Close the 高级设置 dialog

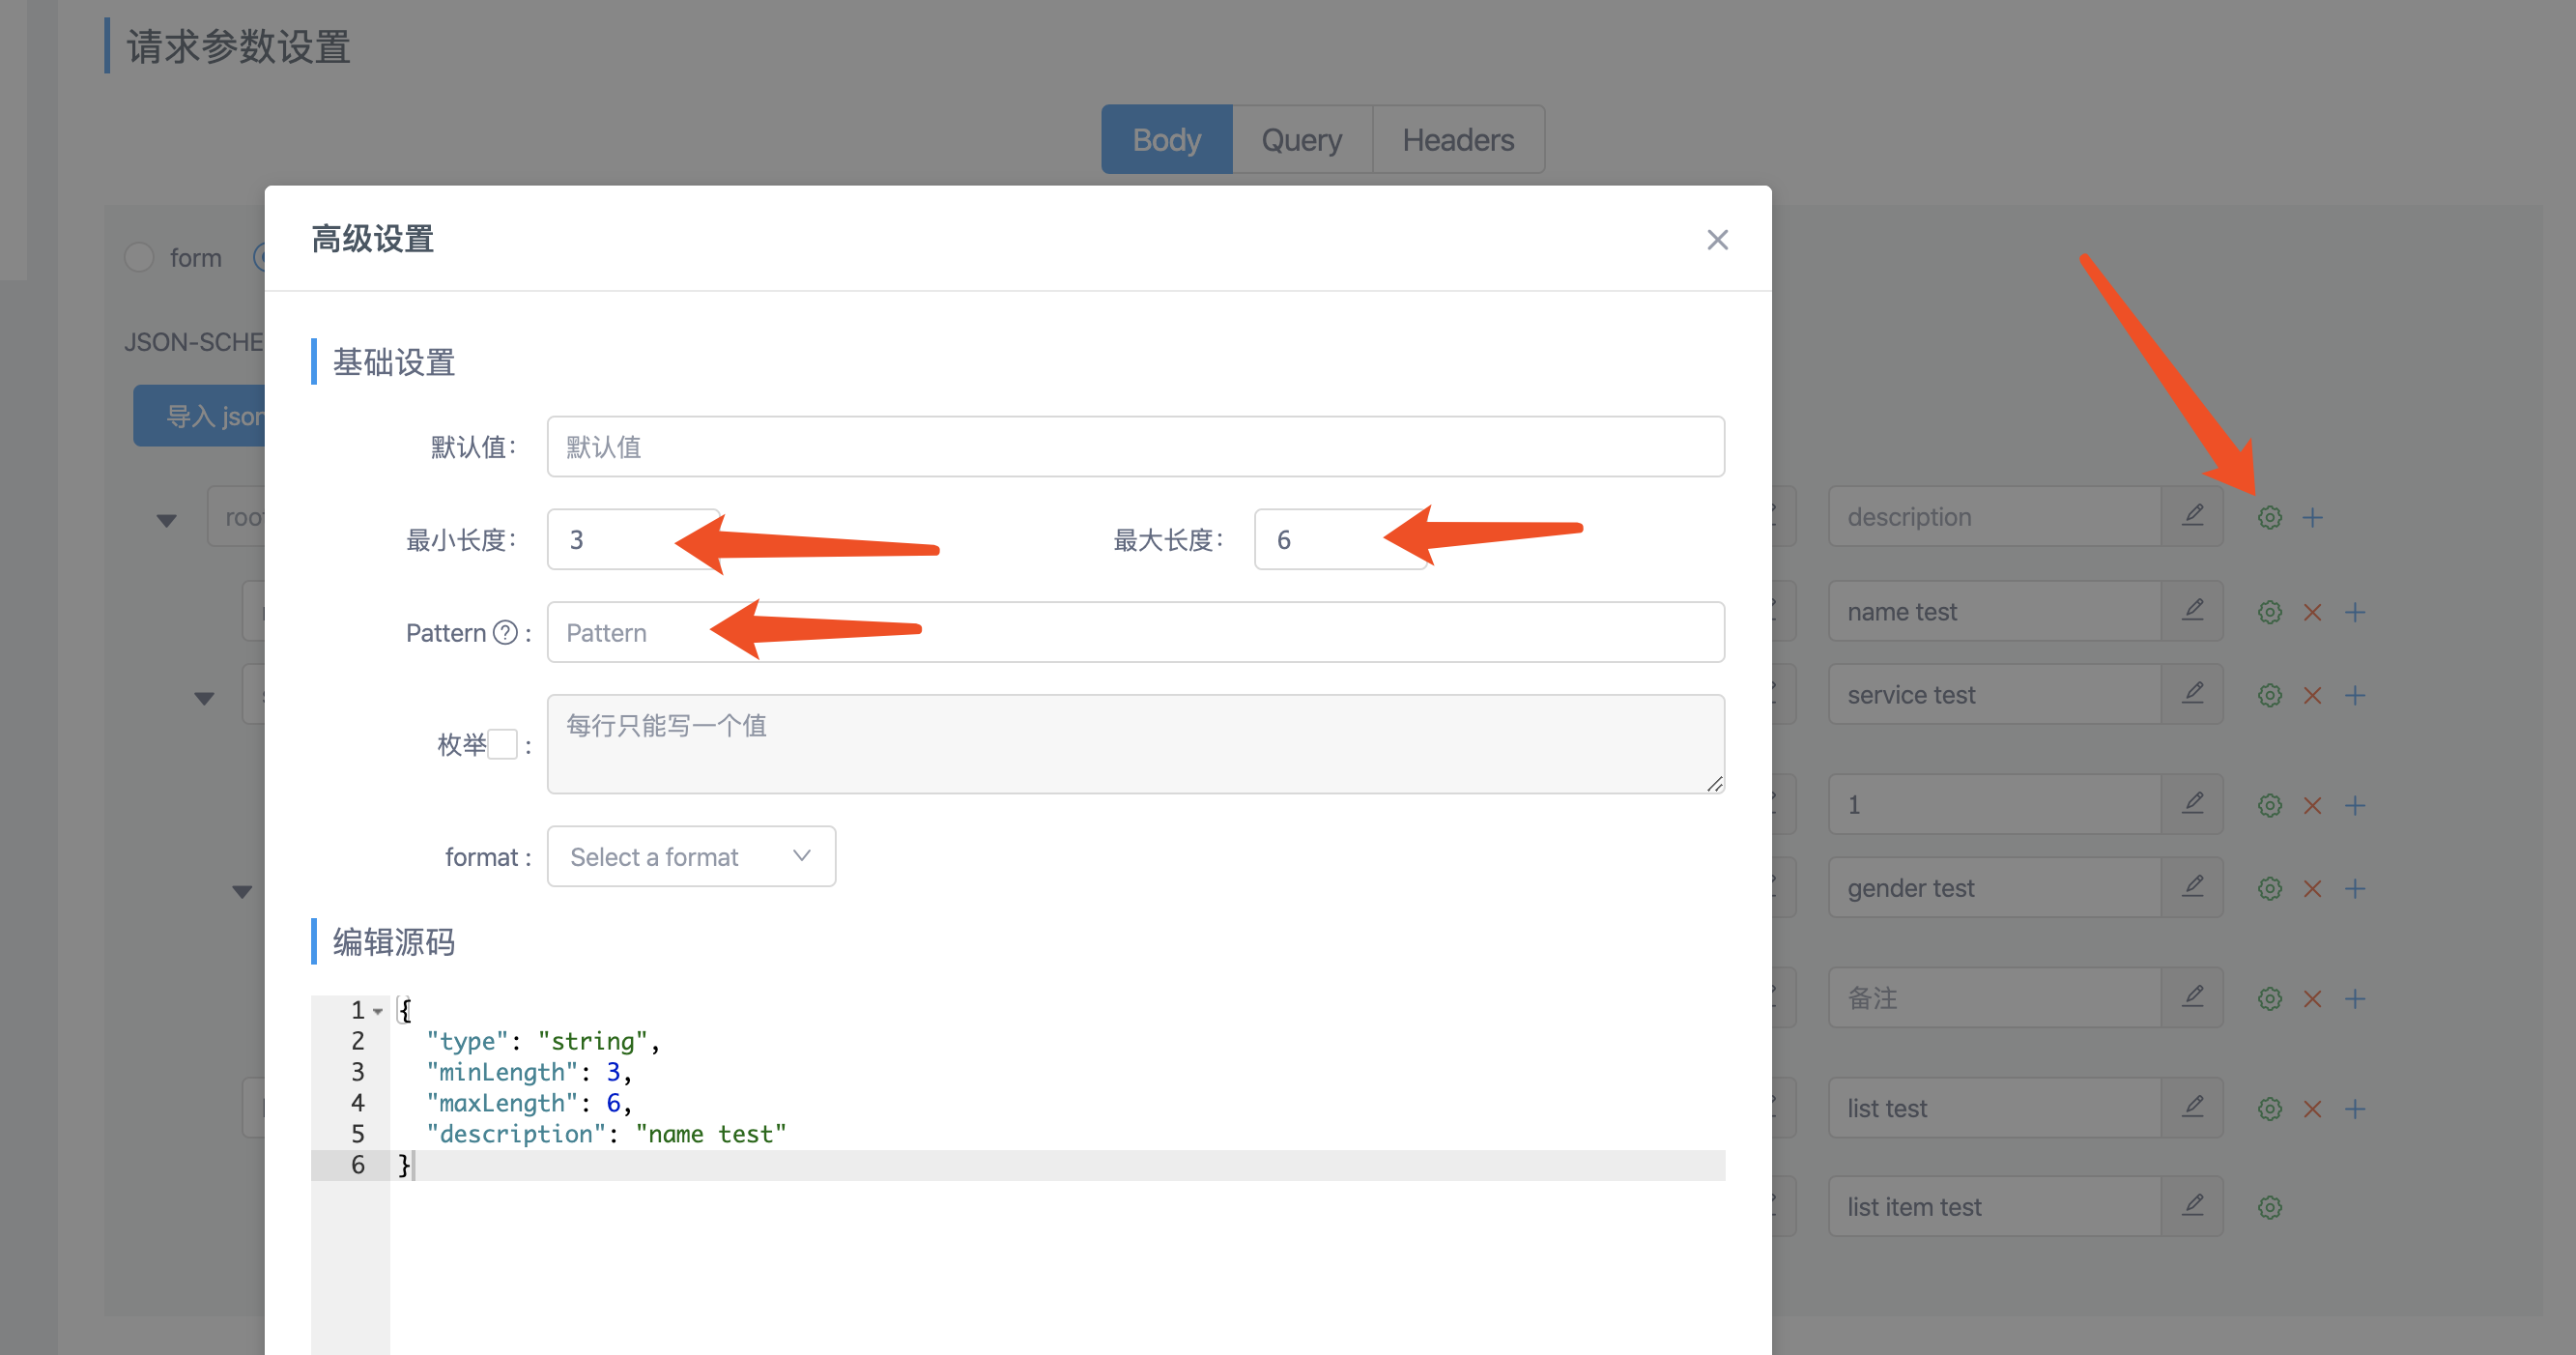(x=1717, y=240)
